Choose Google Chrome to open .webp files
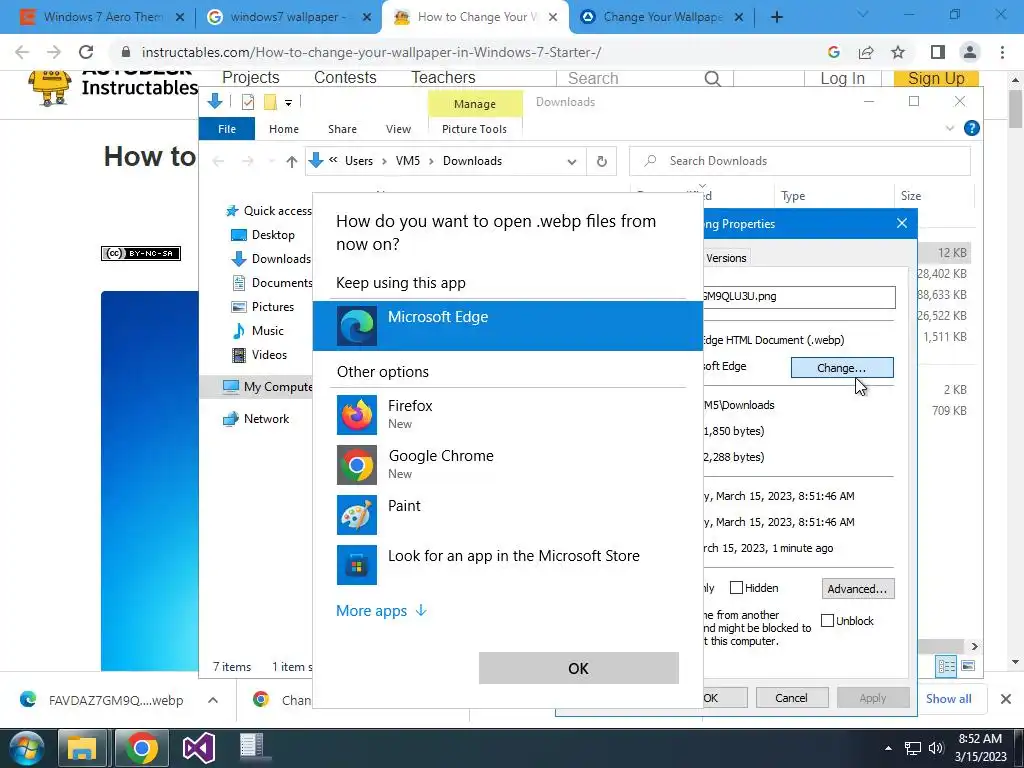 tap(507, 464)
